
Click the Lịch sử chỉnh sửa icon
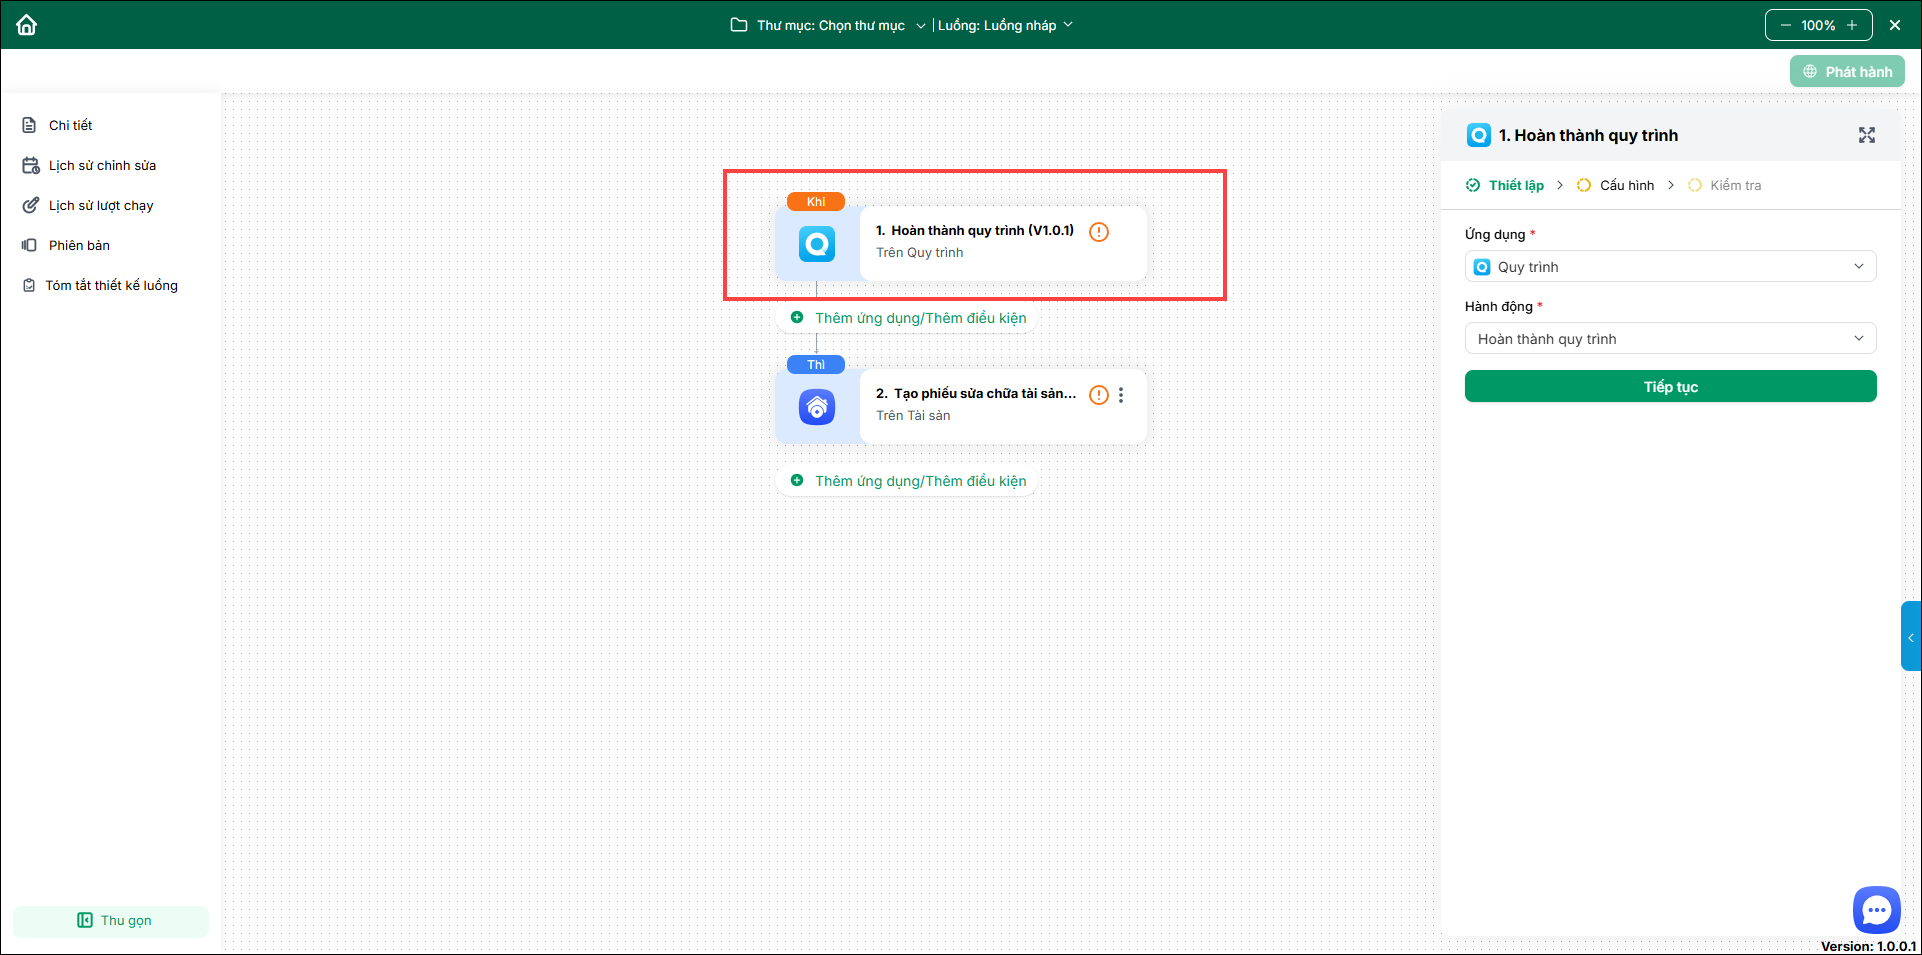tap(31, 165)
